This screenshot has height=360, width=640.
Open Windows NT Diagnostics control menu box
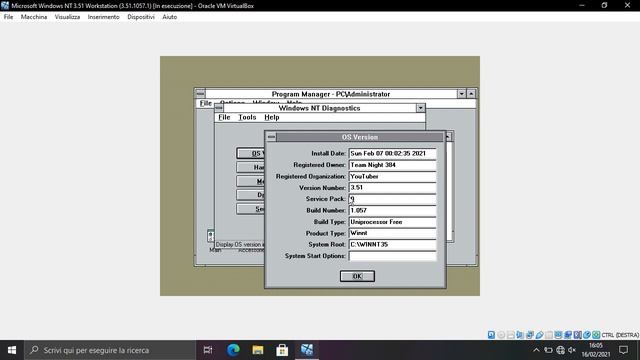[x=219, y=108]
